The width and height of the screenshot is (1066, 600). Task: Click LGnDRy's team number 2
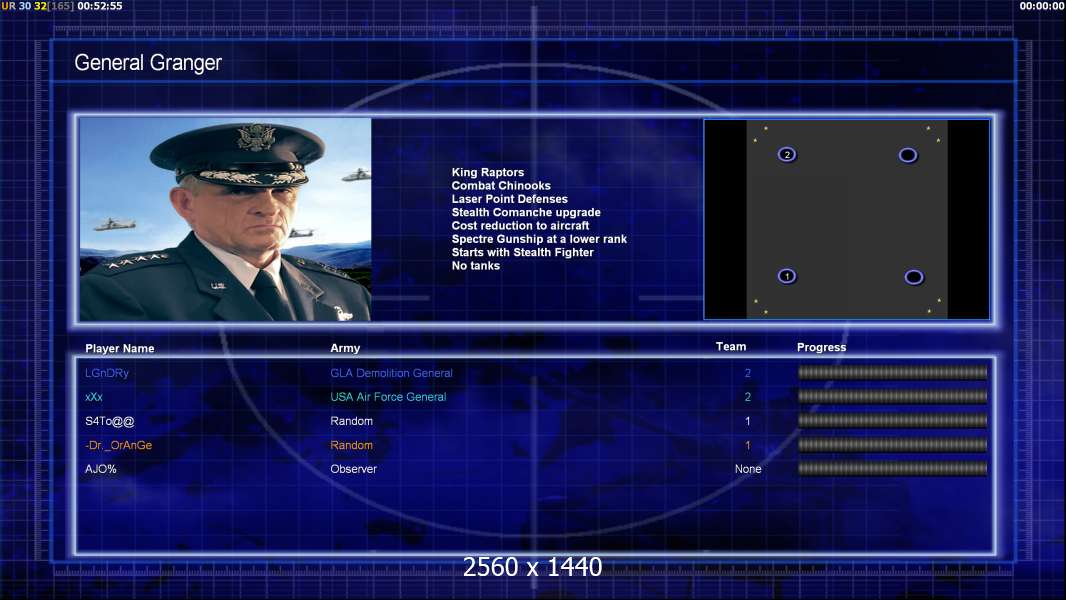tap(748, 373)
